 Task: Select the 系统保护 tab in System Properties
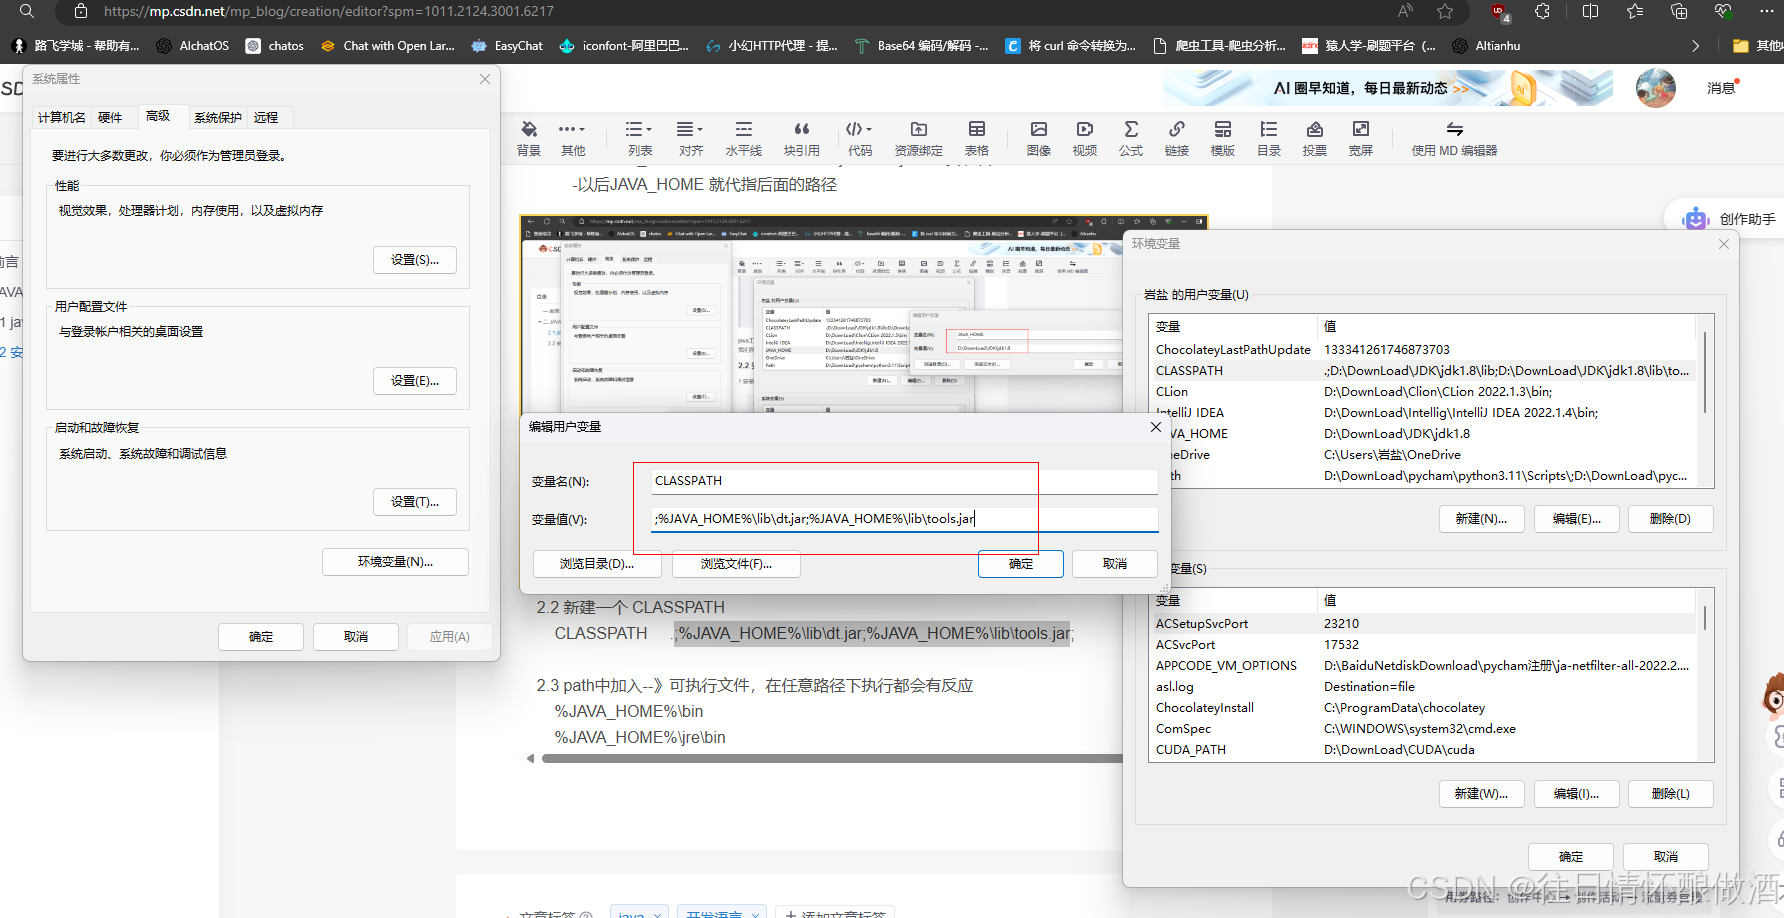pyautogui.click(x=218, y=117)
